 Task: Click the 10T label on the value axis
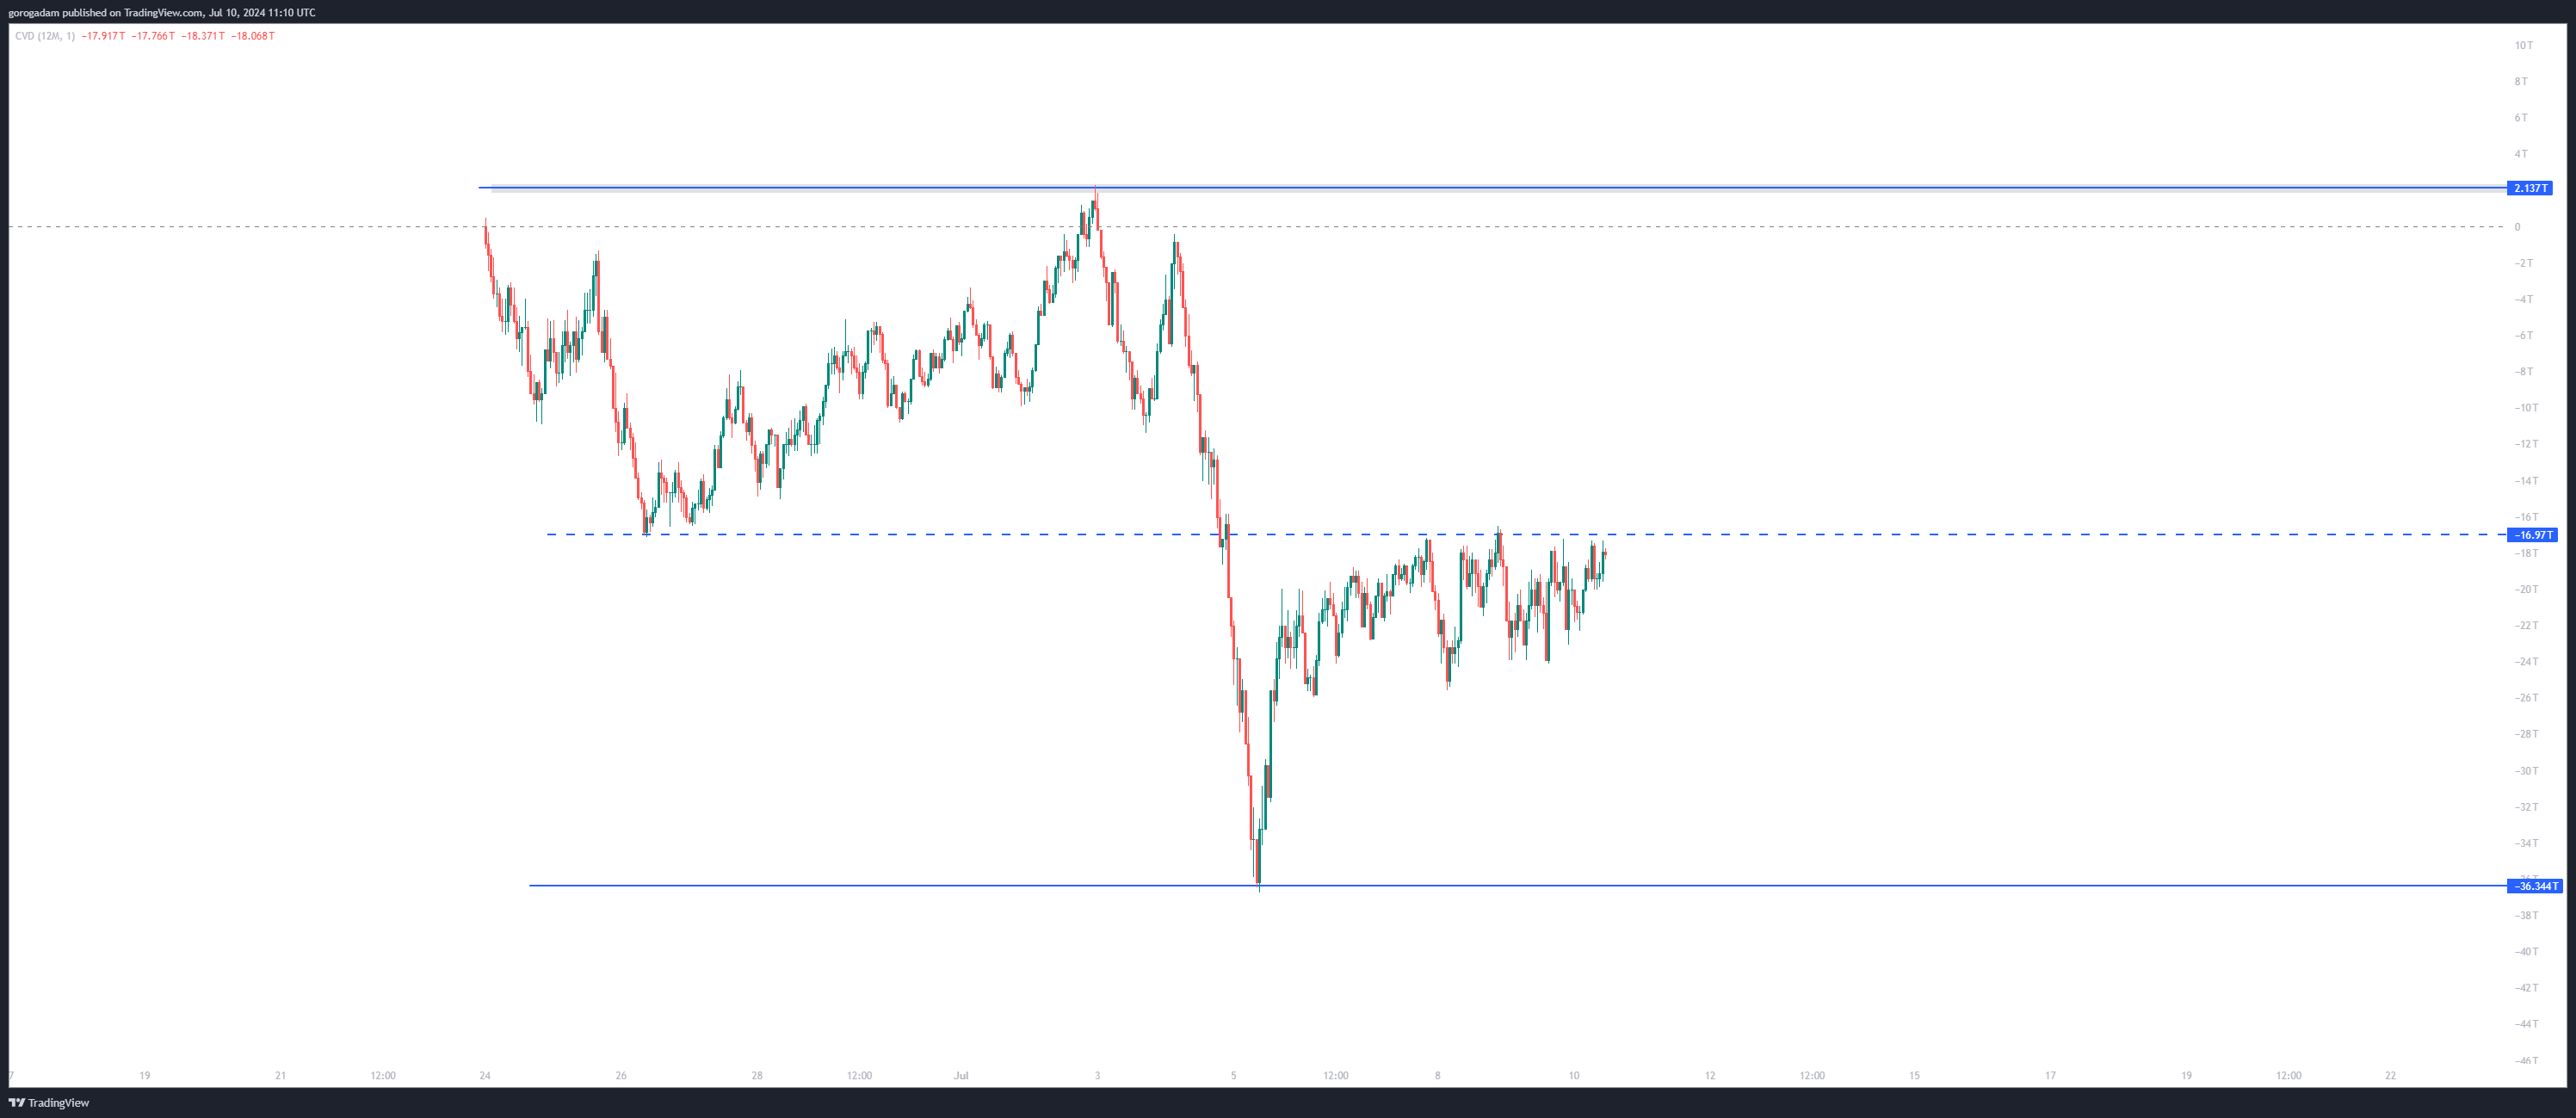point(2524,45)
